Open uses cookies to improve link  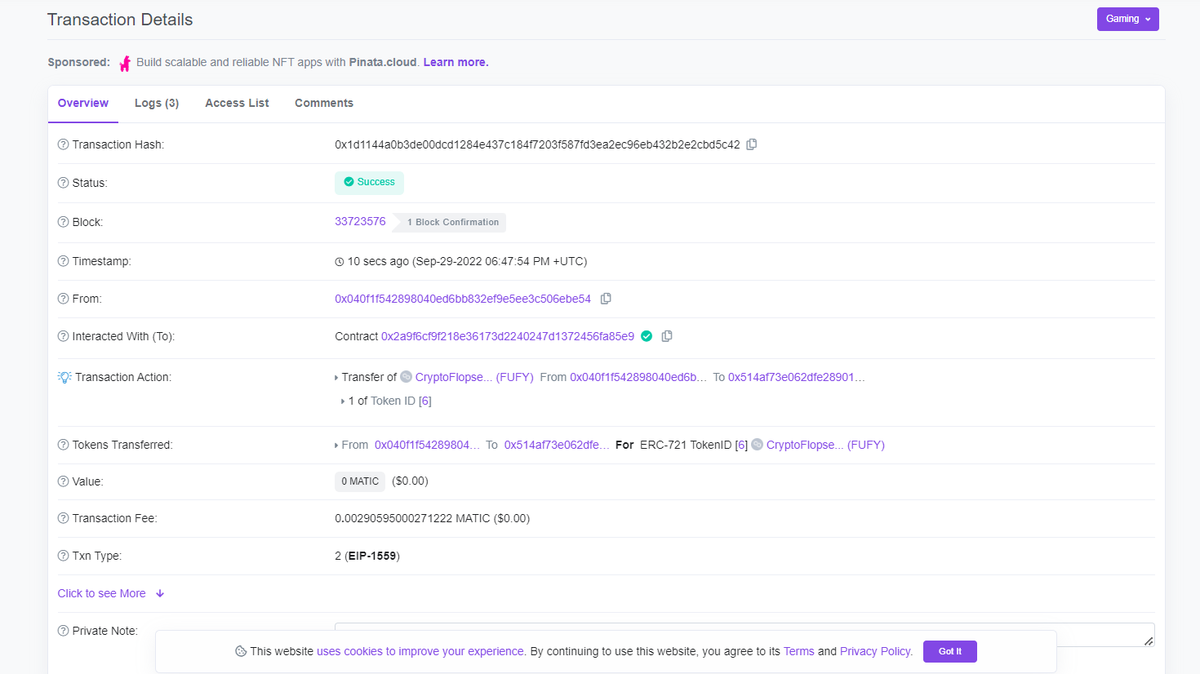(421, 651)
